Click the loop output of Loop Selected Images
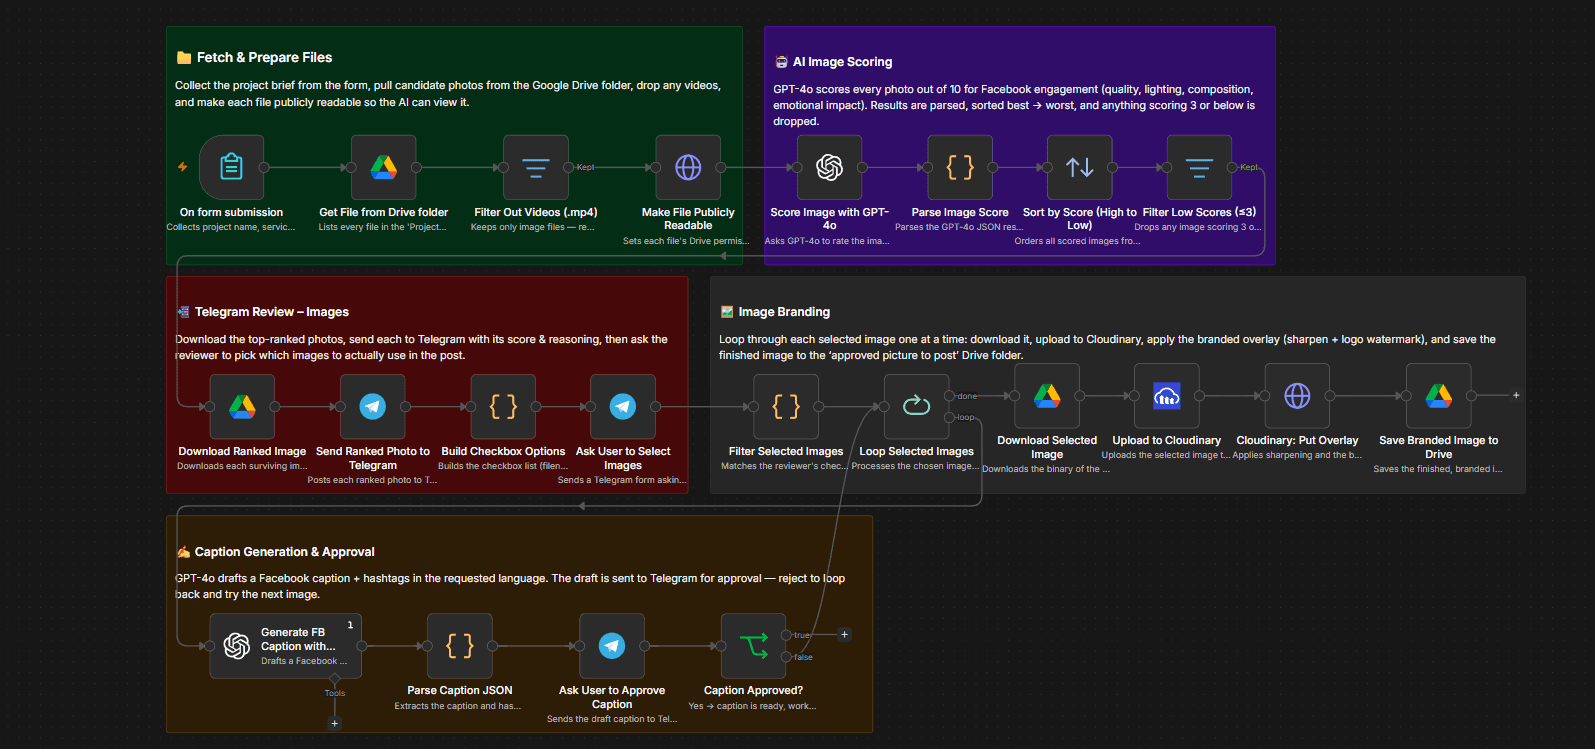Image resolution: width=1595 pixels, height=749 pixels. [949, 417]
